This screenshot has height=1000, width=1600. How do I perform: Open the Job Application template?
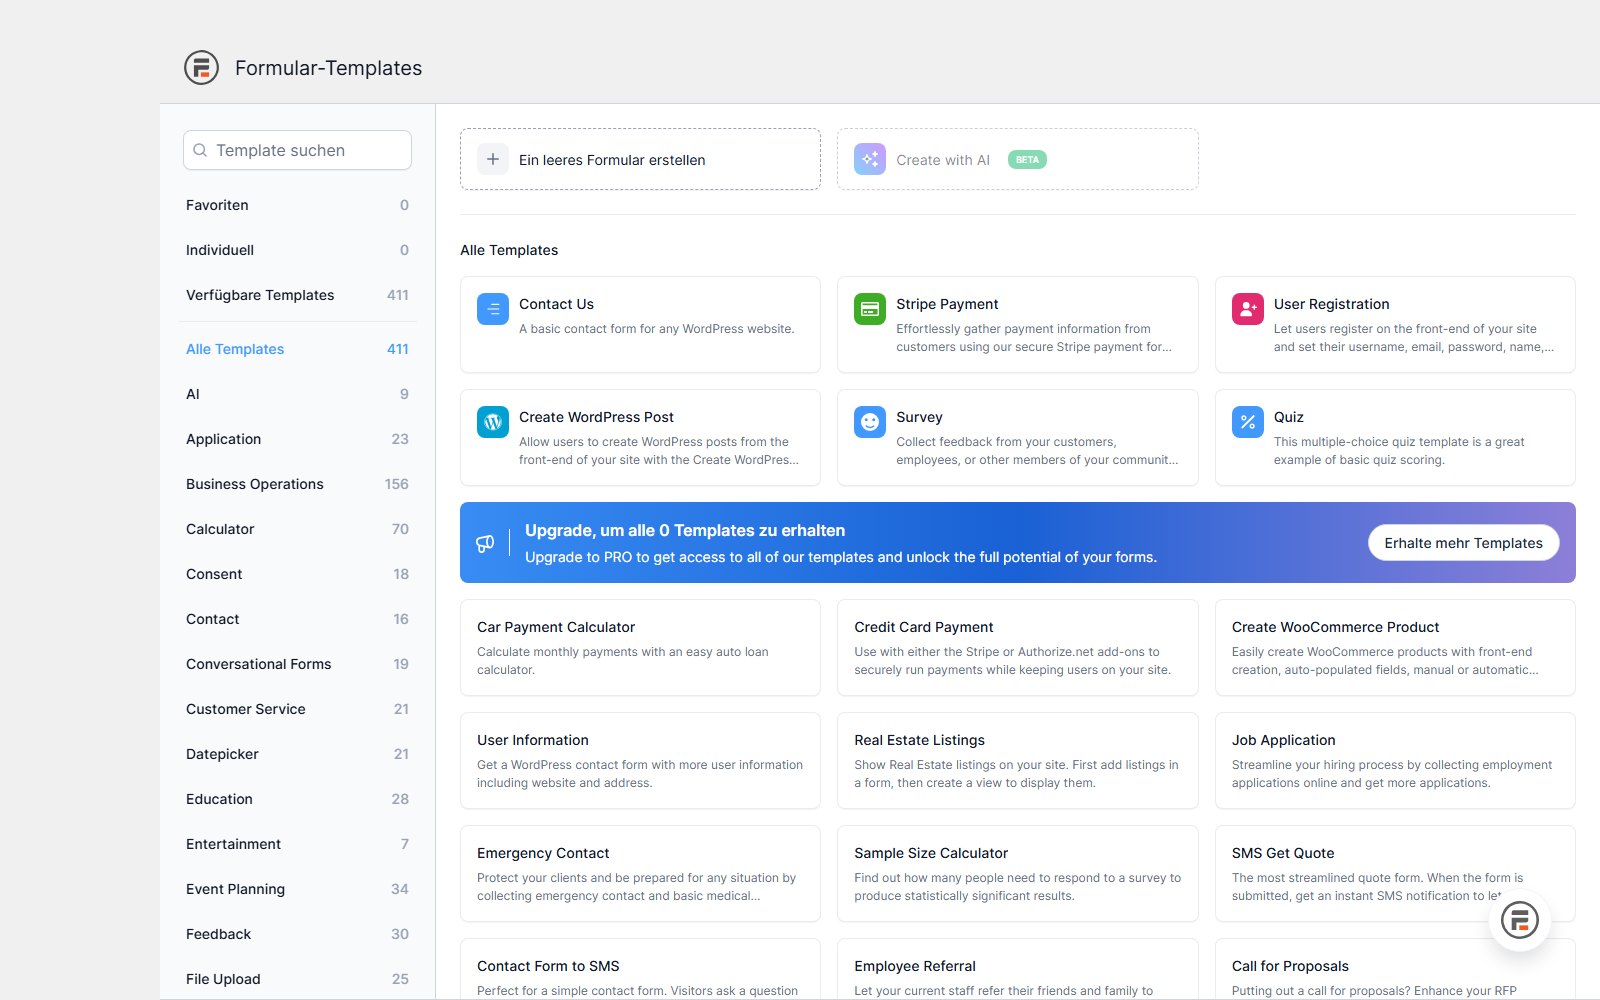pyautogui.click(x=1395, y=761)
